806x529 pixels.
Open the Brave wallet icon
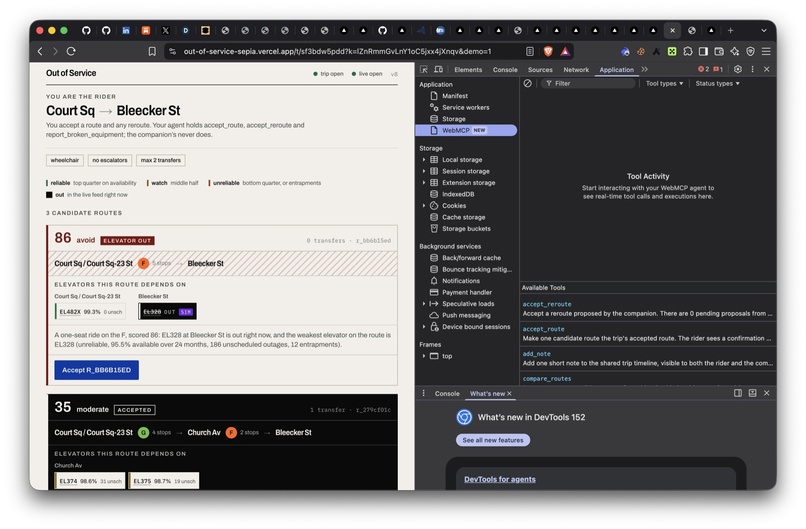(719, 51)
